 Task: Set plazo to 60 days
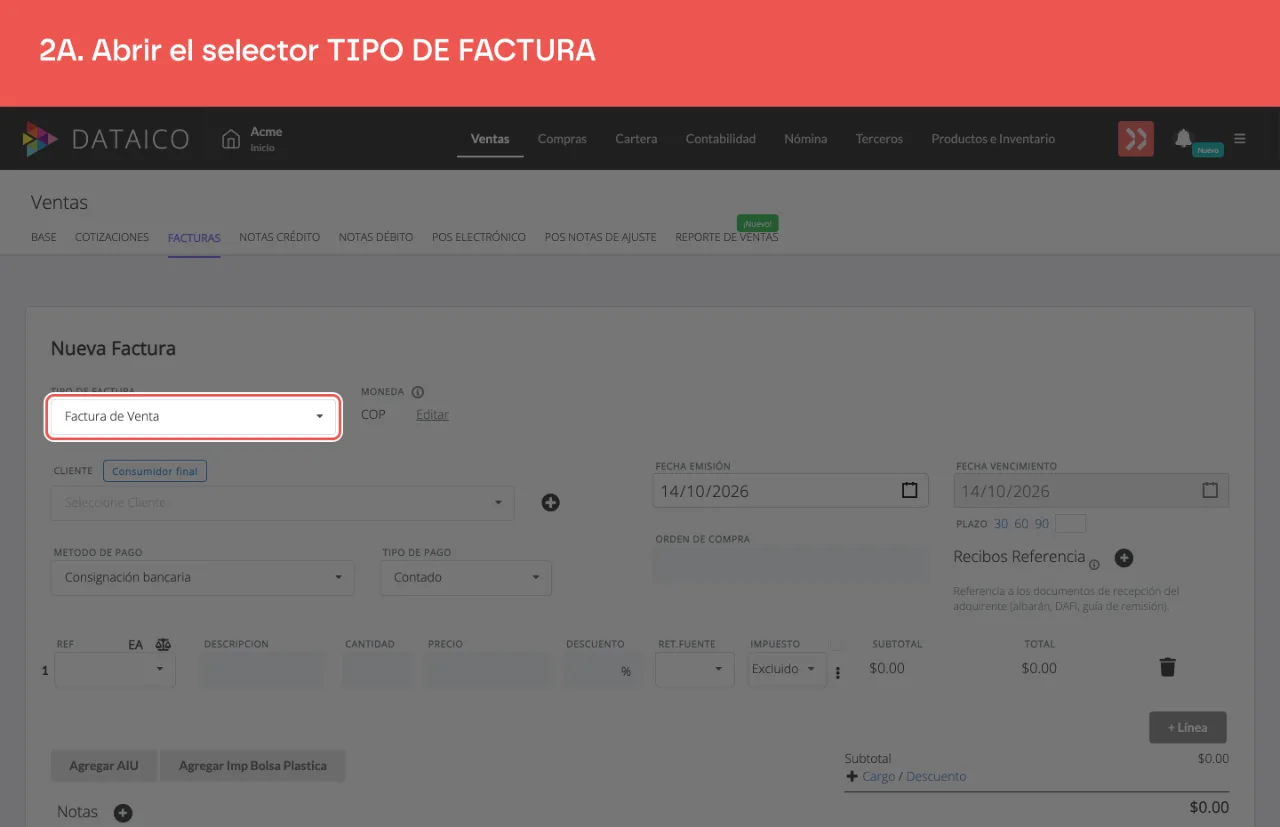coord(1021,524)
